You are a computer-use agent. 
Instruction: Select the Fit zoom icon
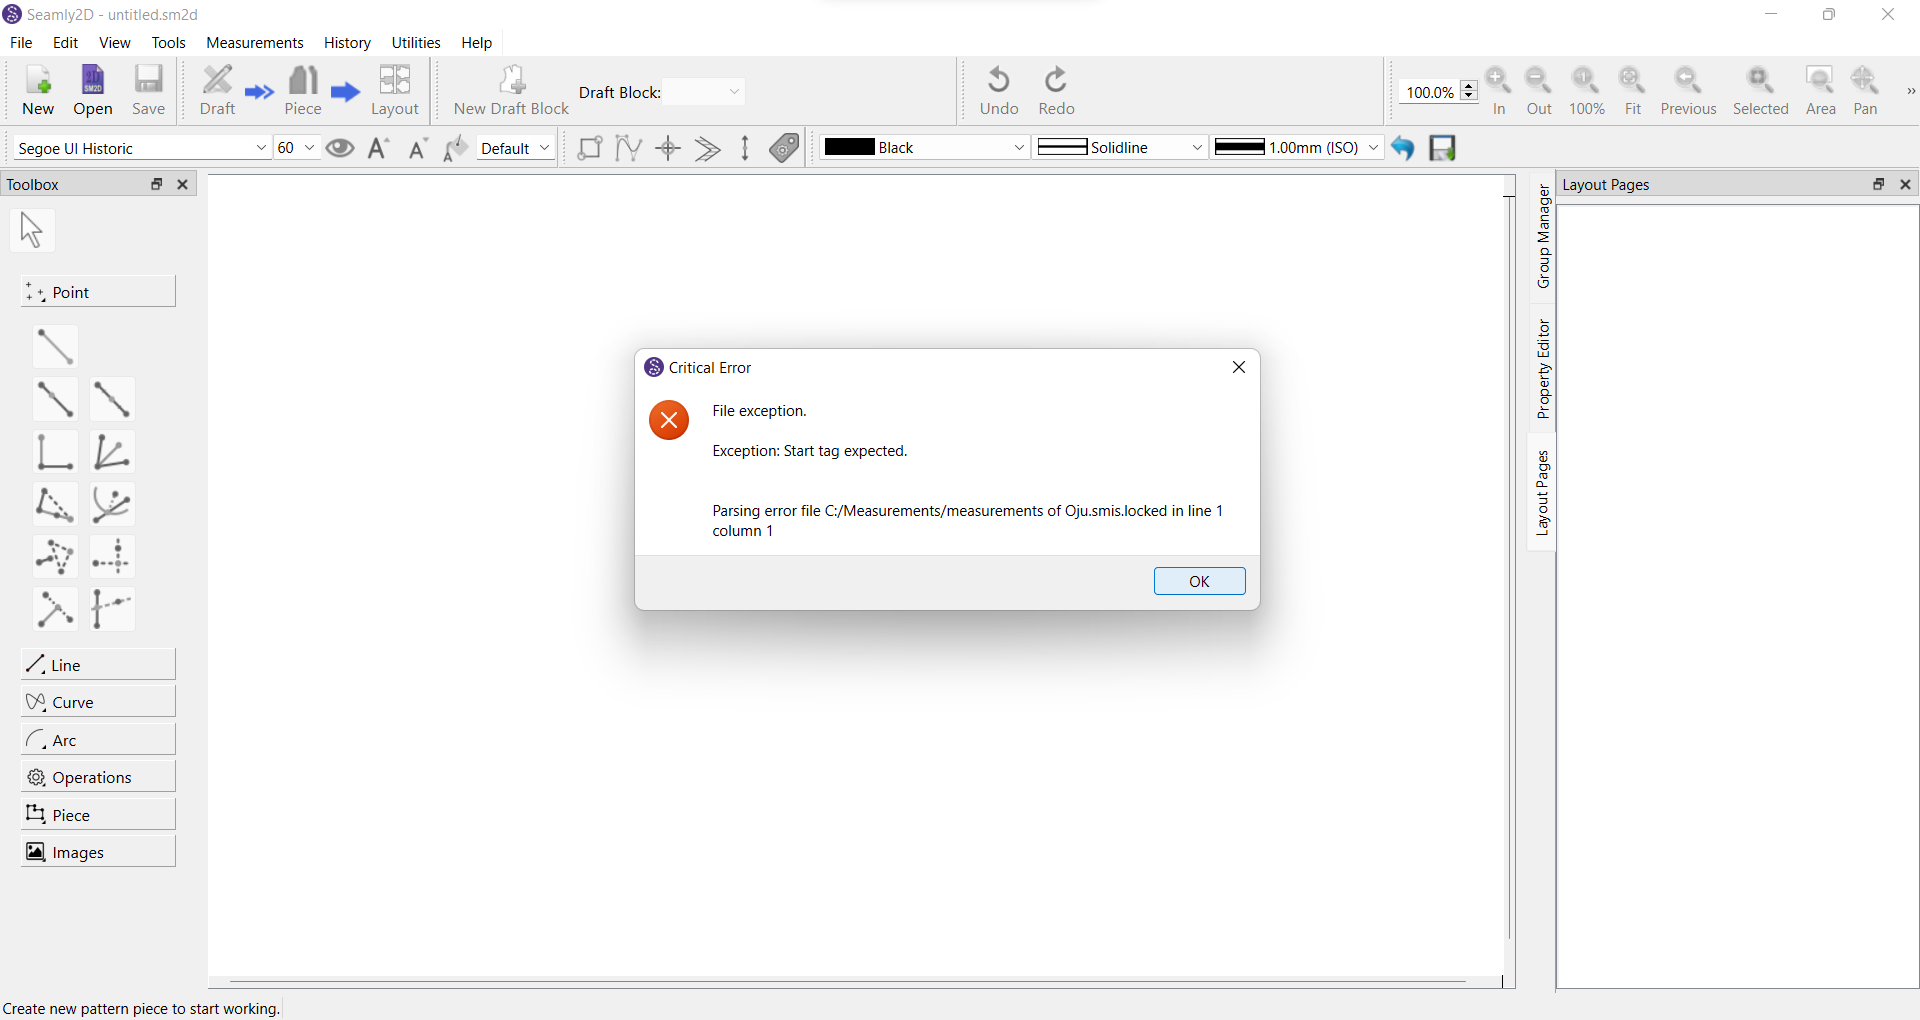click(x=1632, y=90)
